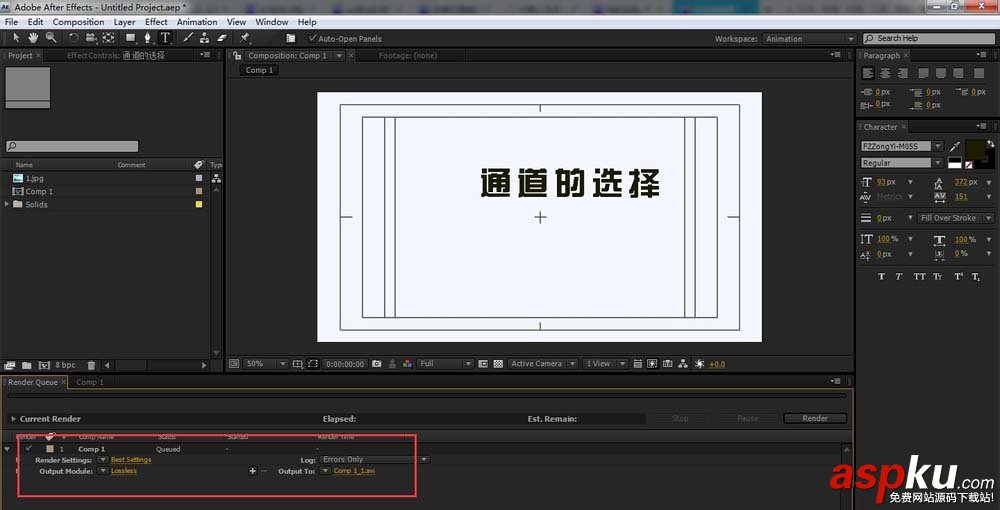This screenshot has height=510, width=1000.
Task: Open the 50% magnification dropdown
Action: pos(265,363)
